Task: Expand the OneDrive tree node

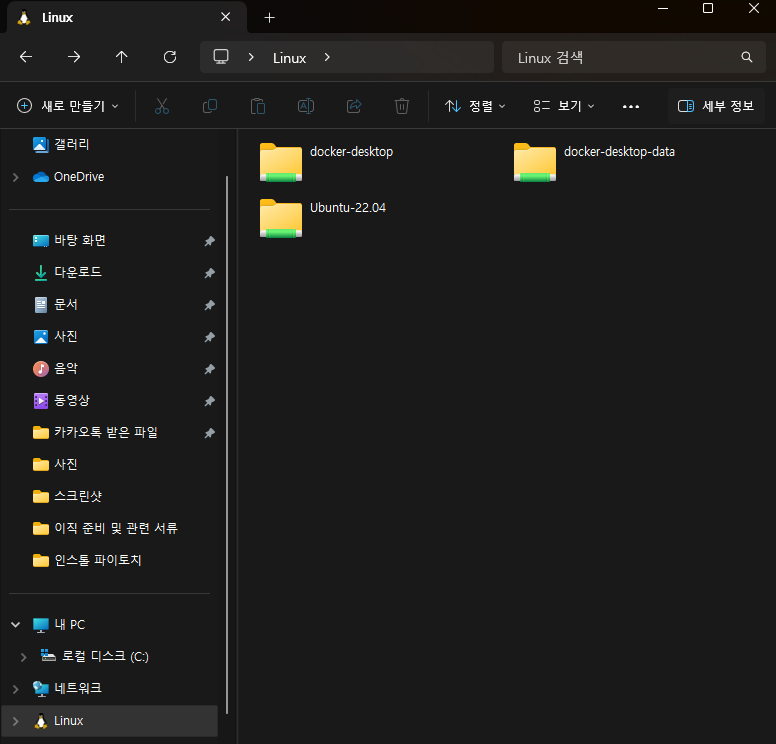Action: [x=15, y=177]
